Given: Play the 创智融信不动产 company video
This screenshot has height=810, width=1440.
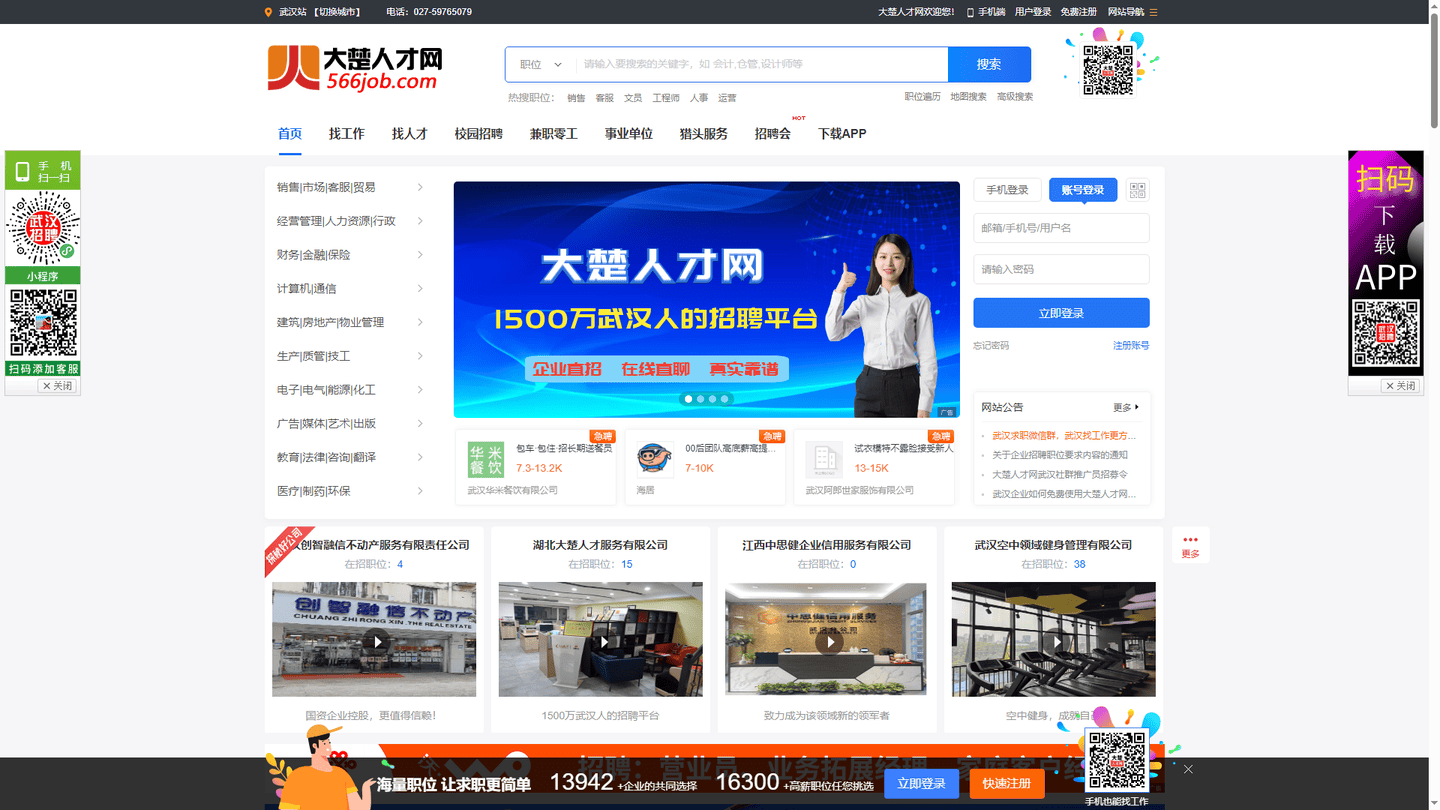Looking at the screenshot, I should [x=375, y=641].
